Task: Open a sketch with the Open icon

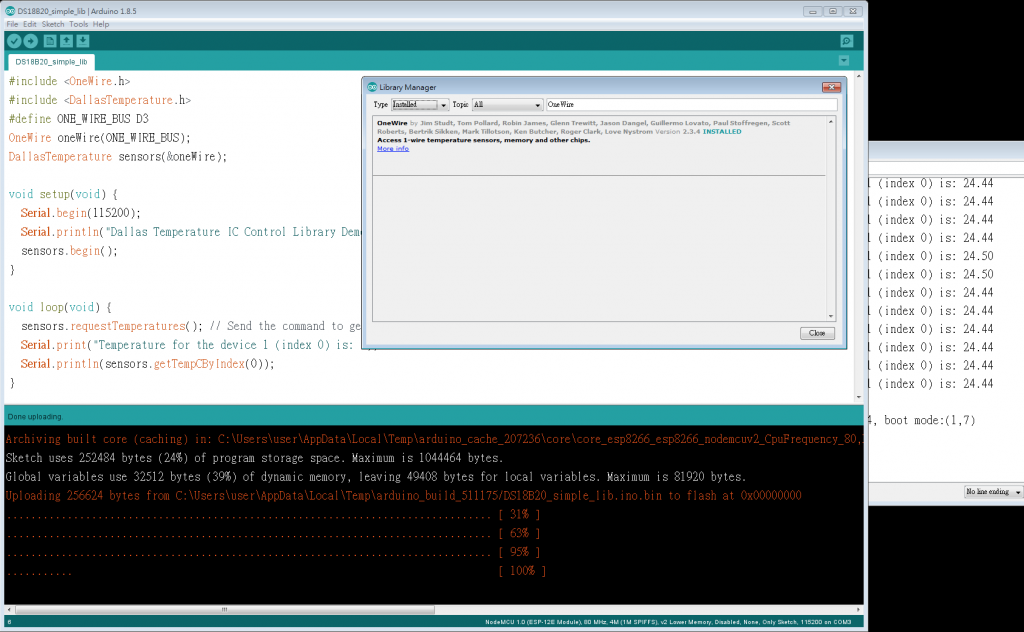Action: [x=67, y=41]
